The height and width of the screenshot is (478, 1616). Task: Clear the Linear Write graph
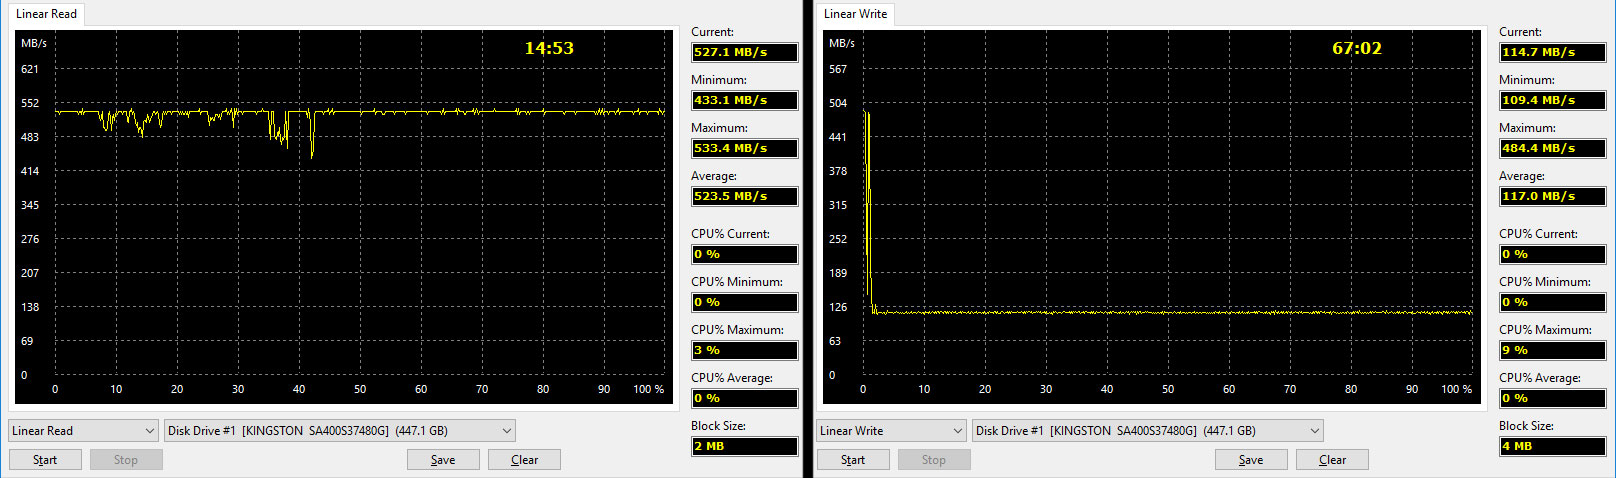point(1332,460)
